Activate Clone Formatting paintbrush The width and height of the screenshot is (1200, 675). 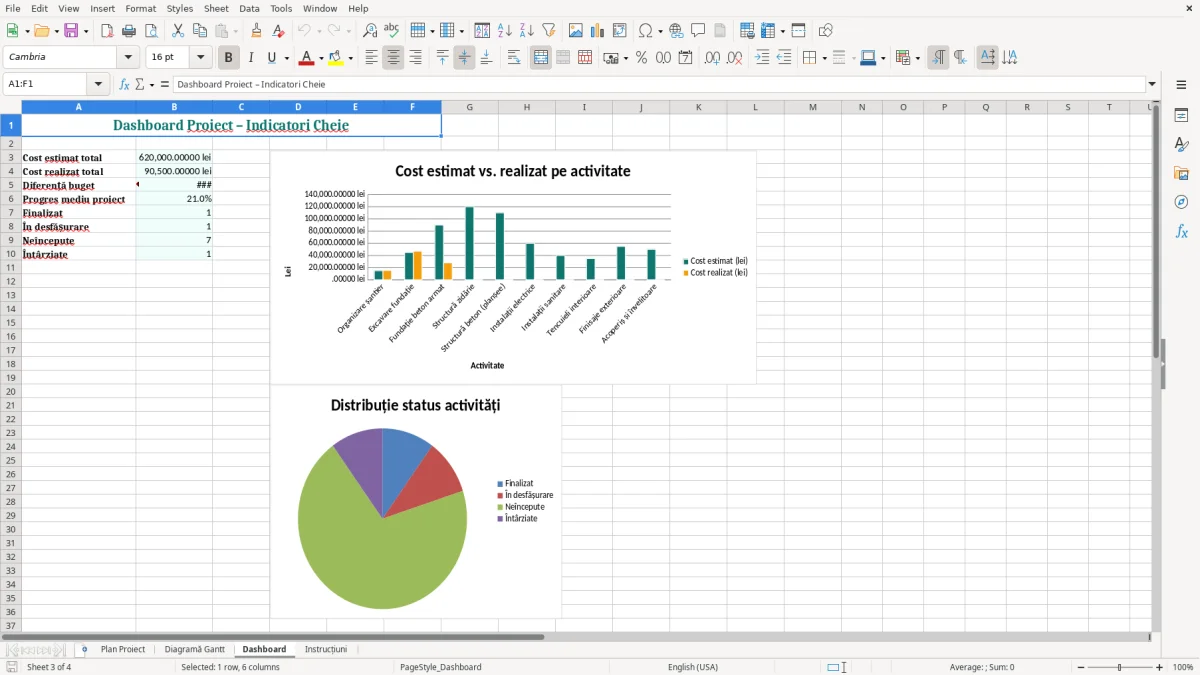pos(257,31)
